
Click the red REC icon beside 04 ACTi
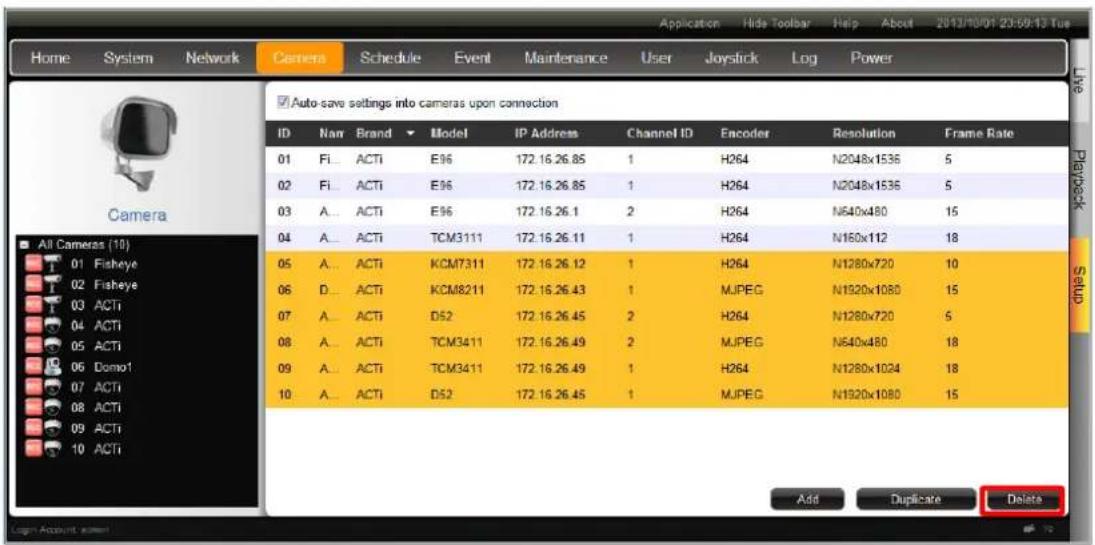pyautogui.click(x=33, y=326)
